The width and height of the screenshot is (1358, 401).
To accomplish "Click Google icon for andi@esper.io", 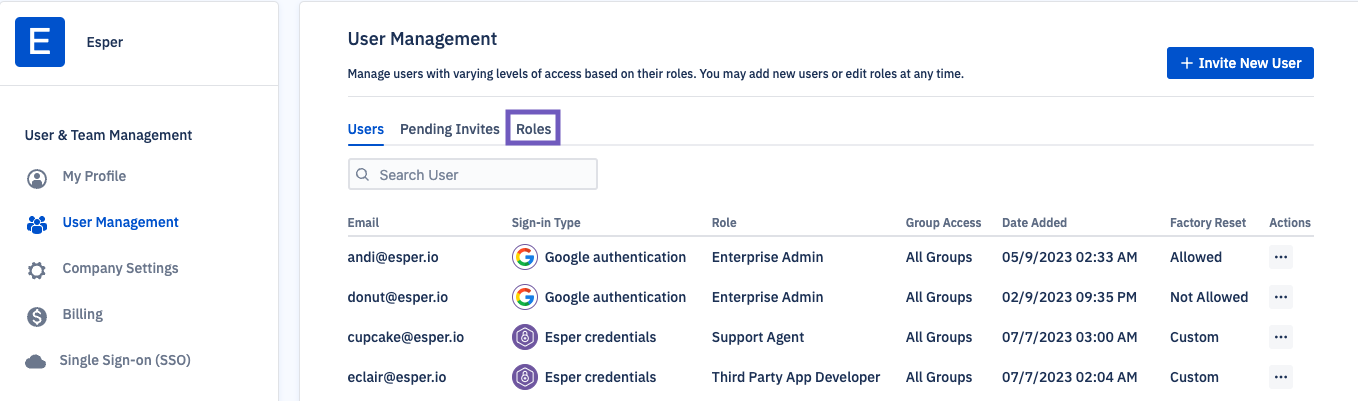I will coord(524,257).
